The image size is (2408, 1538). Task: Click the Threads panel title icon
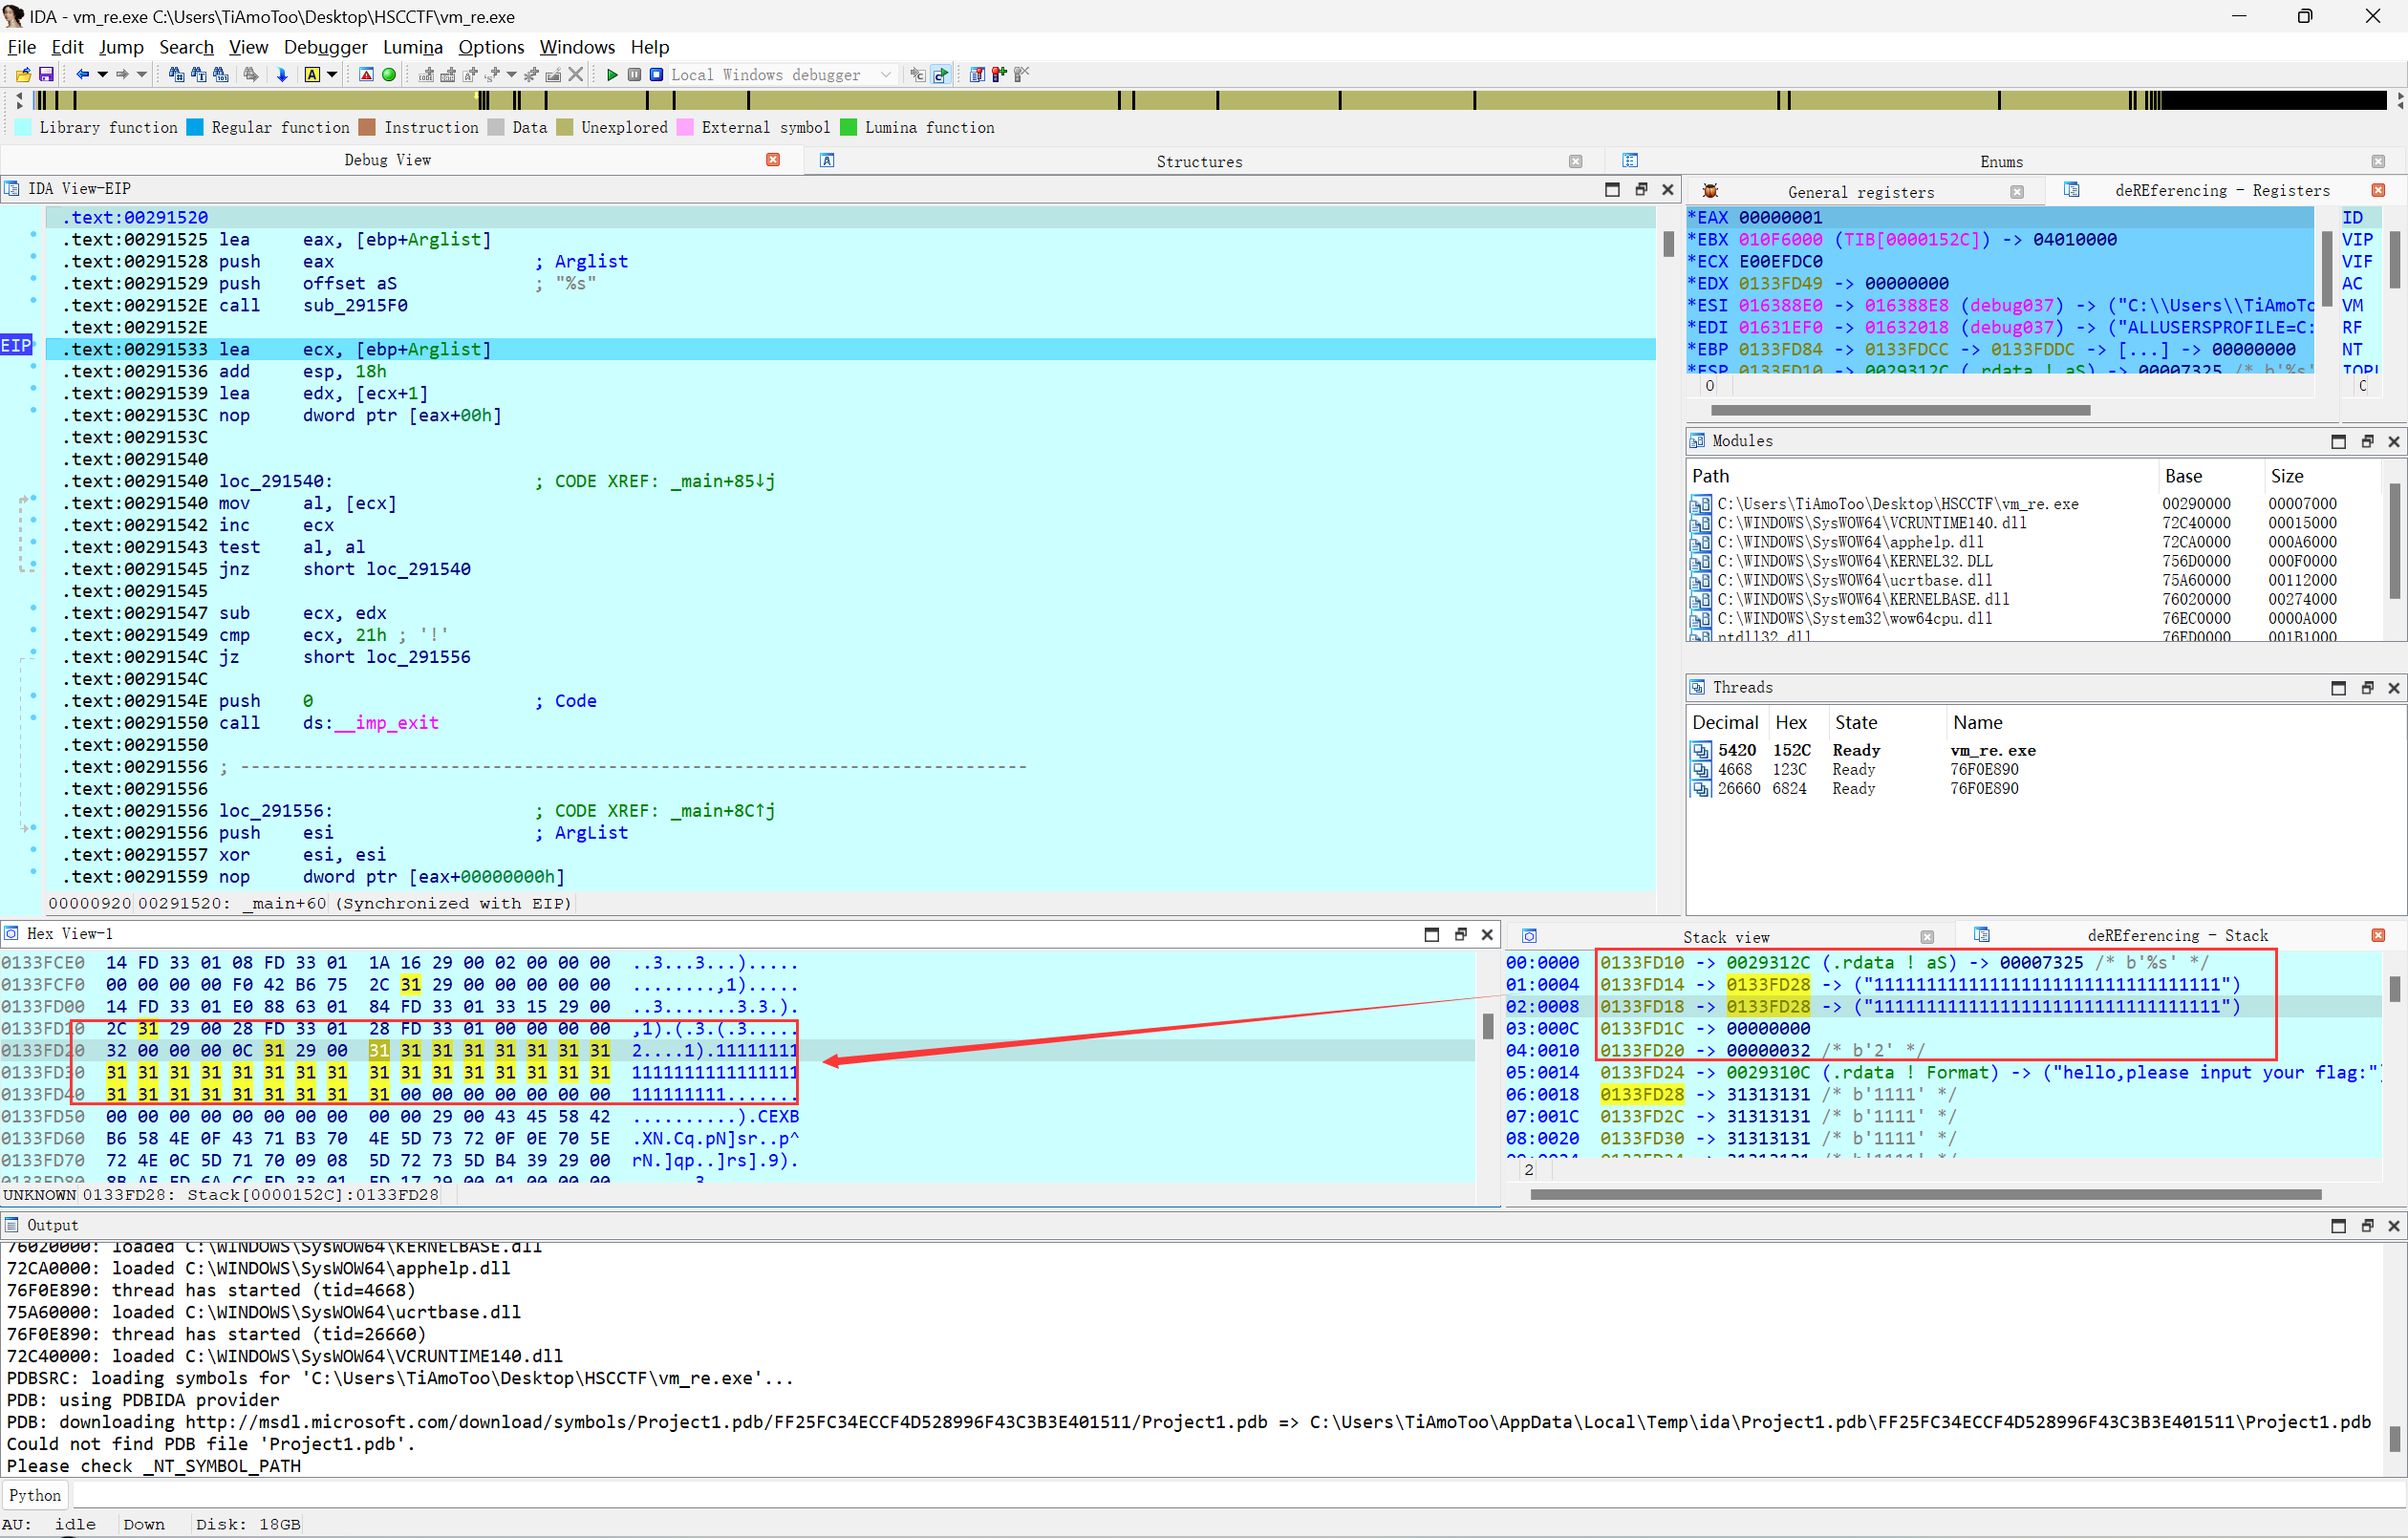pyautogui.click(x=1697, y=687)
